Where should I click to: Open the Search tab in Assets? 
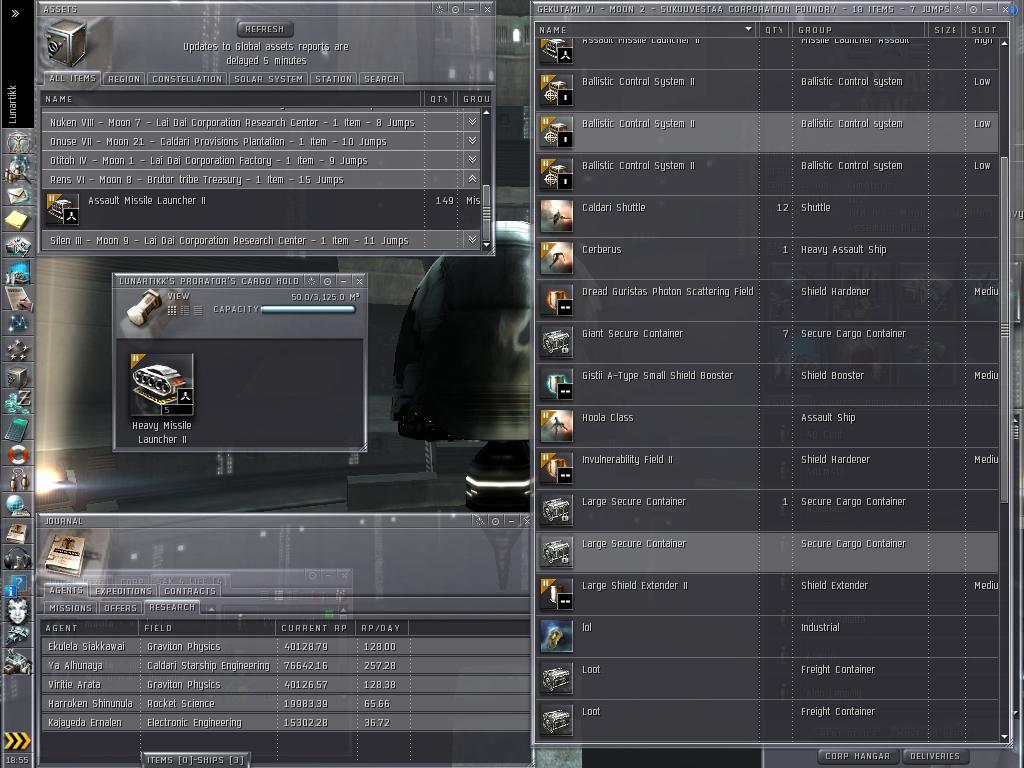coord(381,79)
